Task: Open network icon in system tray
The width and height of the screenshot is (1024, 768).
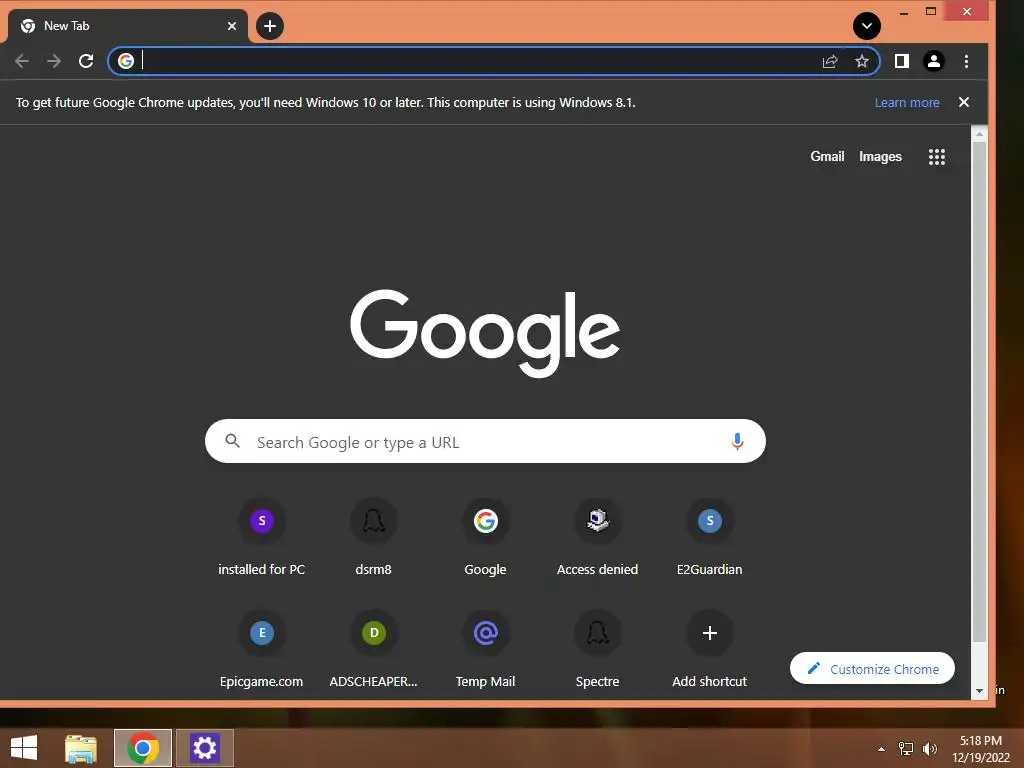Action: pos(906,749)
